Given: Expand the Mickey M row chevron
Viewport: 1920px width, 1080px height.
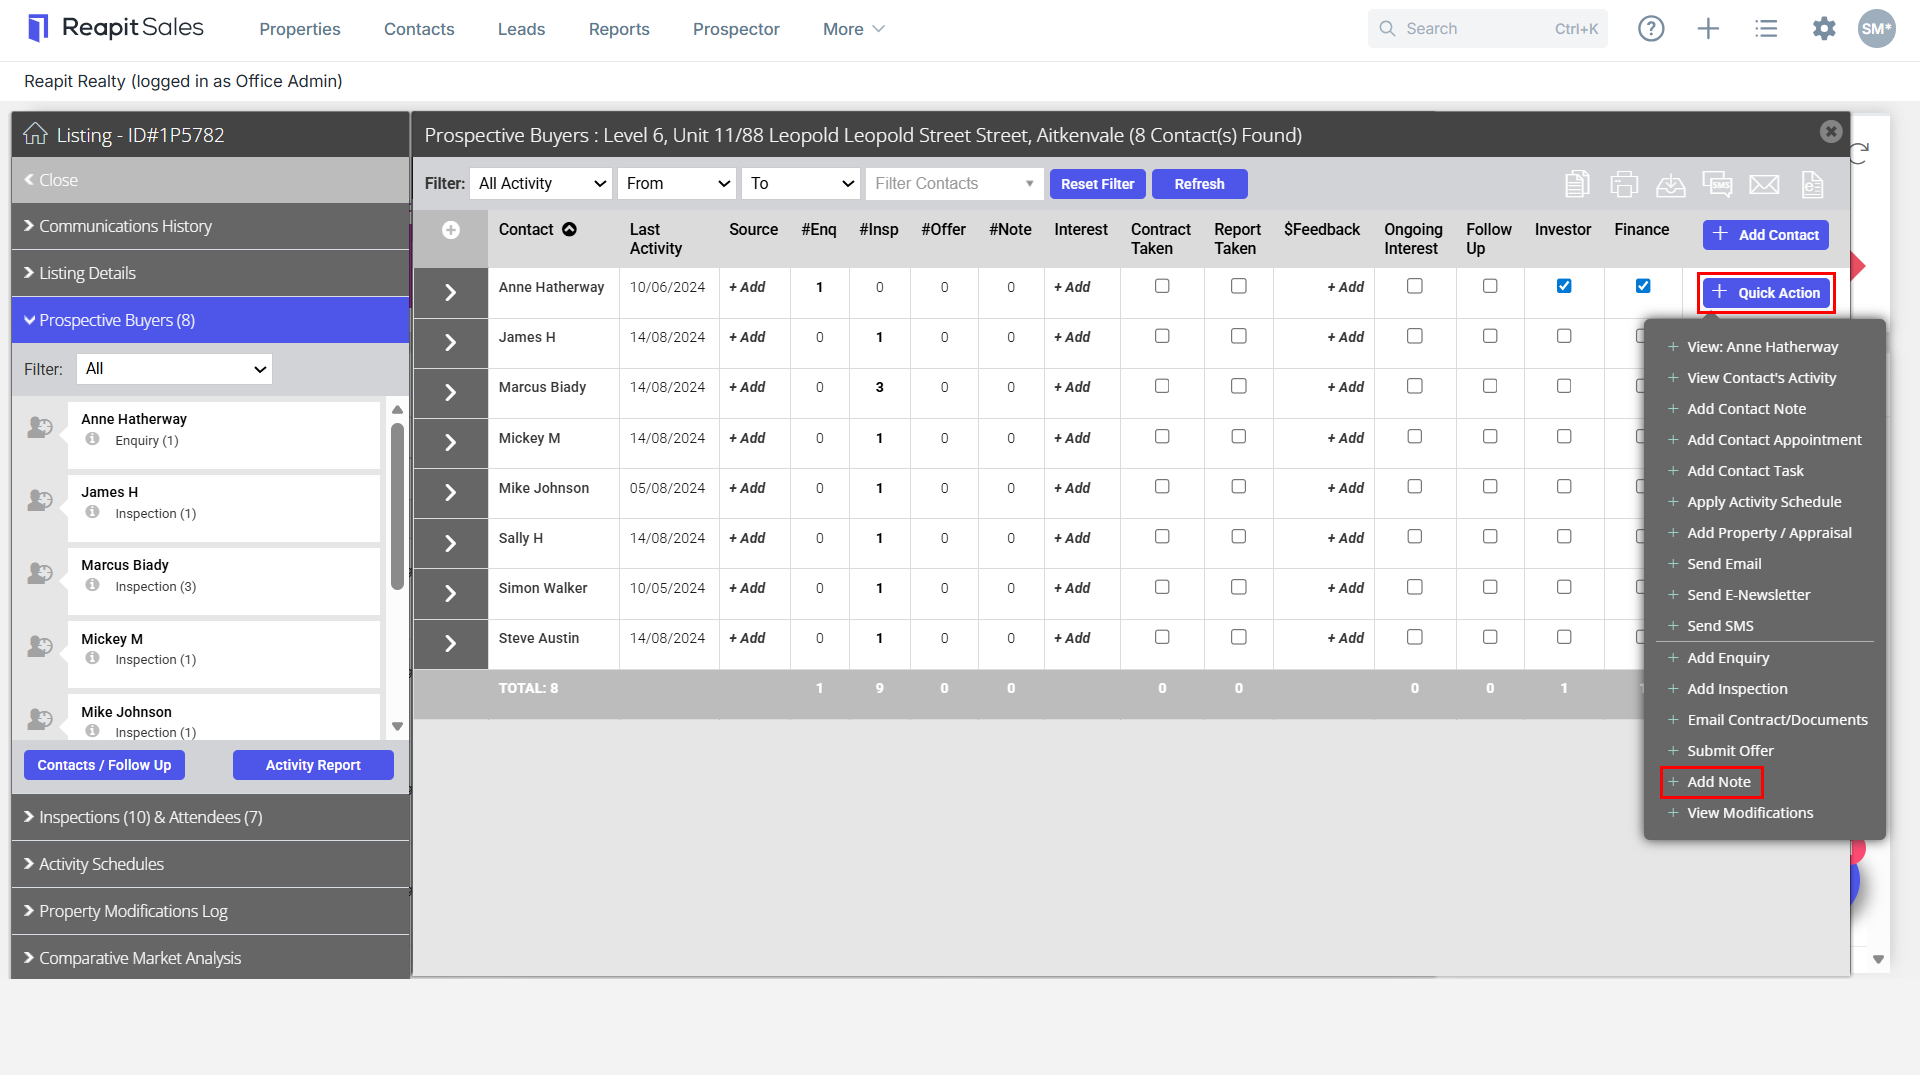Looking at the screenshot, I should [x=451, y=443].
